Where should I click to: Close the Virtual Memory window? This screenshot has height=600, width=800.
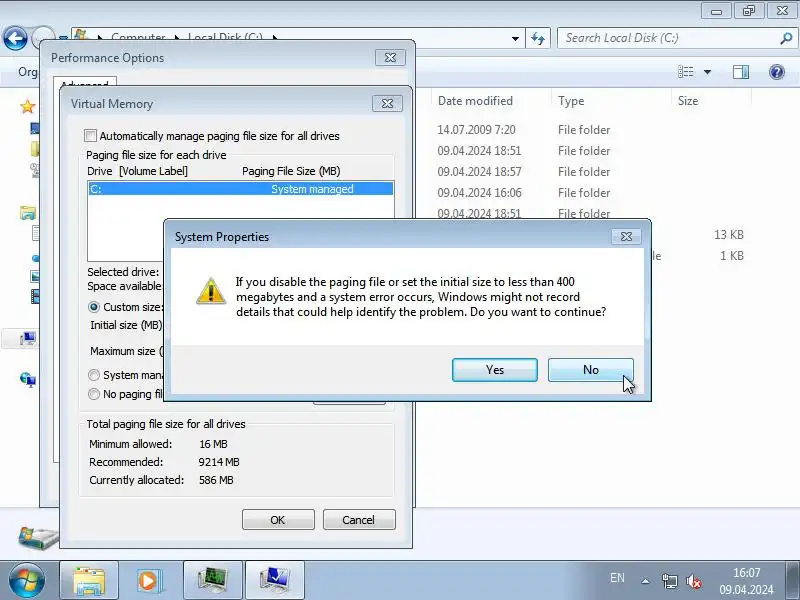[387, 104]
